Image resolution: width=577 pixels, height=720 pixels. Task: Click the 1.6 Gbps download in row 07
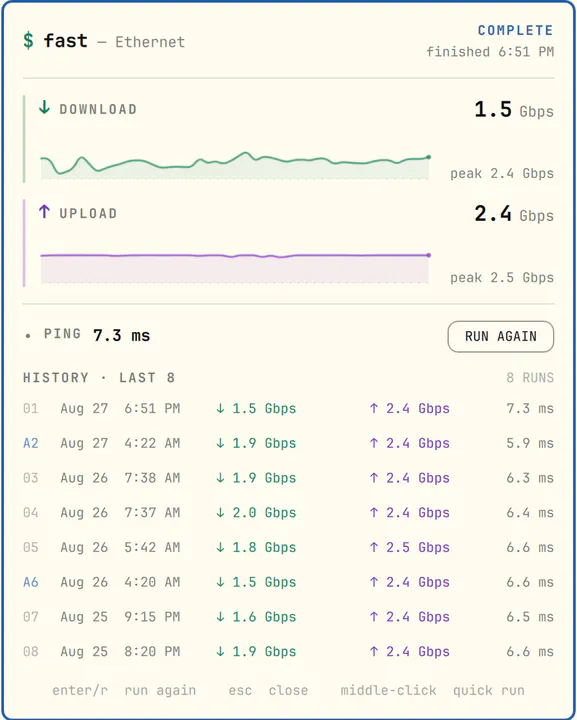[256, 617]
